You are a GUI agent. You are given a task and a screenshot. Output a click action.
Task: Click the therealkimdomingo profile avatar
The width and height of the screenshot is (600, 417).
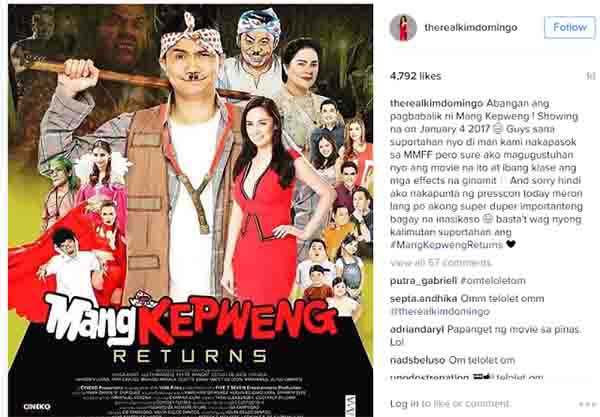[x=403, y=28]
